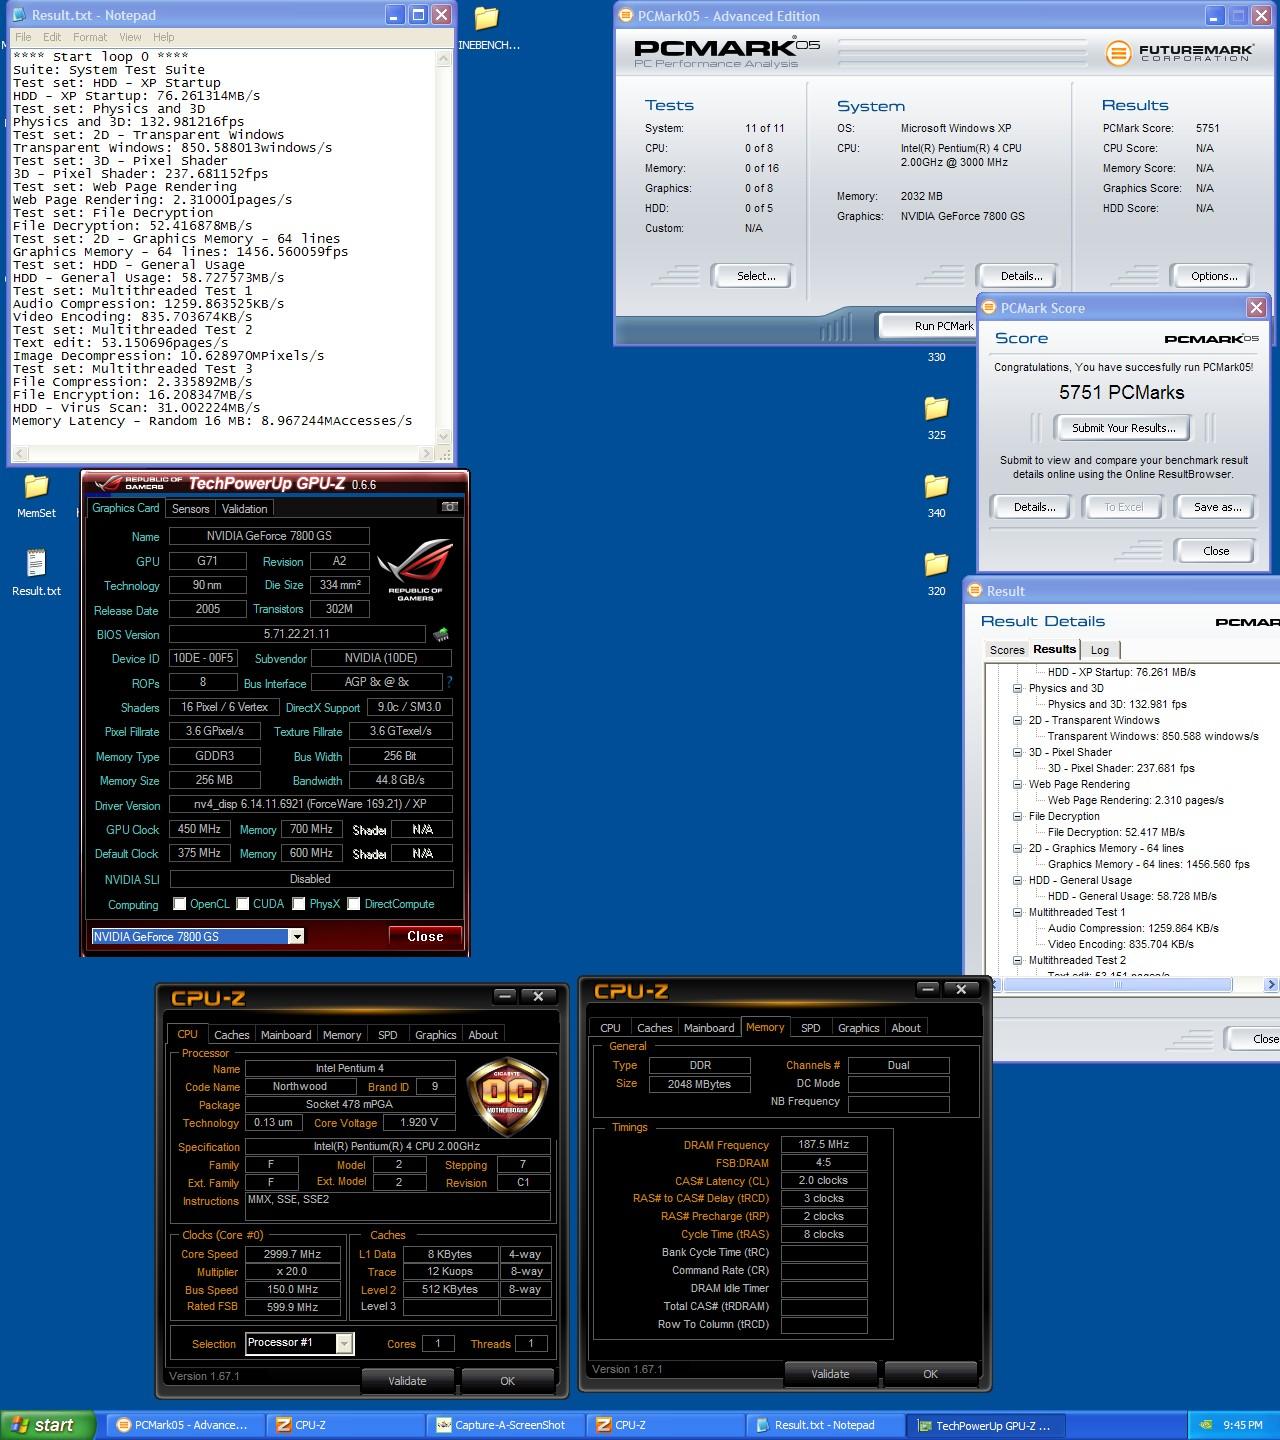Switch to the TechPowerUp GPU-Z taskbar item
This screenshot has width=1280, height=1440.
pyautogui.click(x=986, y=1425)
